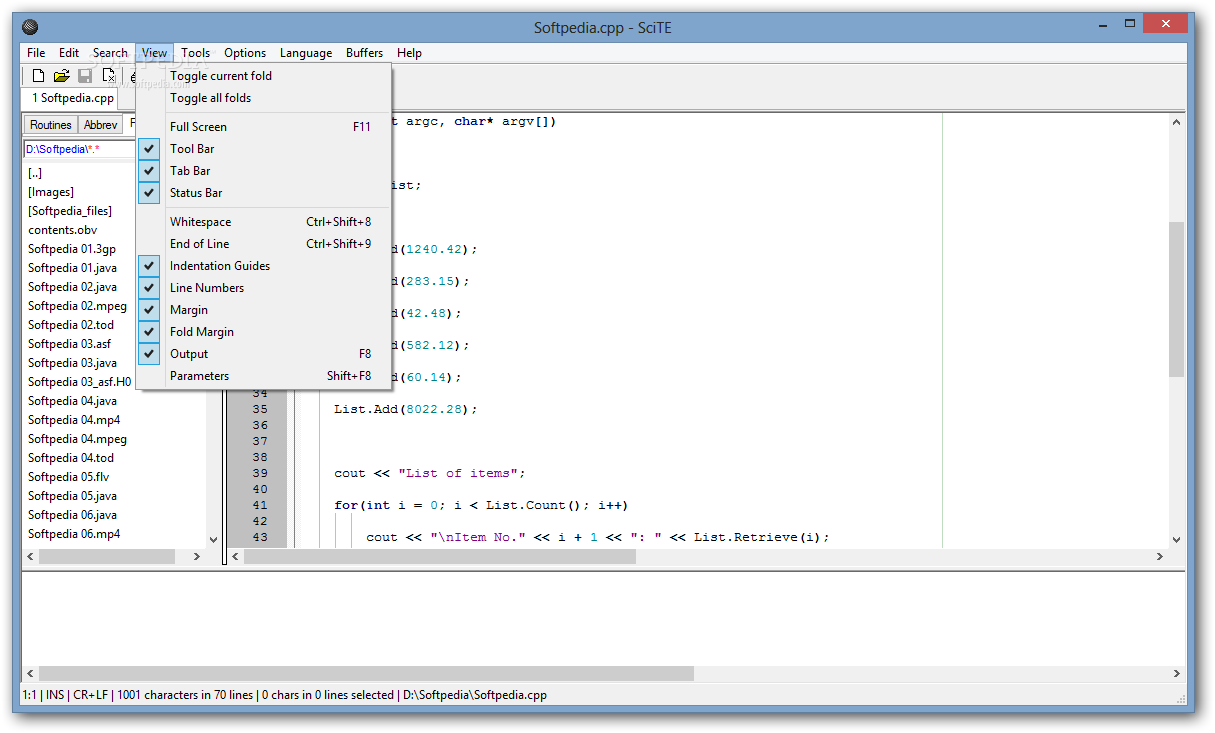Image resolution: width=1215 pixels, height=733 pixels.
Task: Click the Save floppy disk icon
Action: click(85, 76)
